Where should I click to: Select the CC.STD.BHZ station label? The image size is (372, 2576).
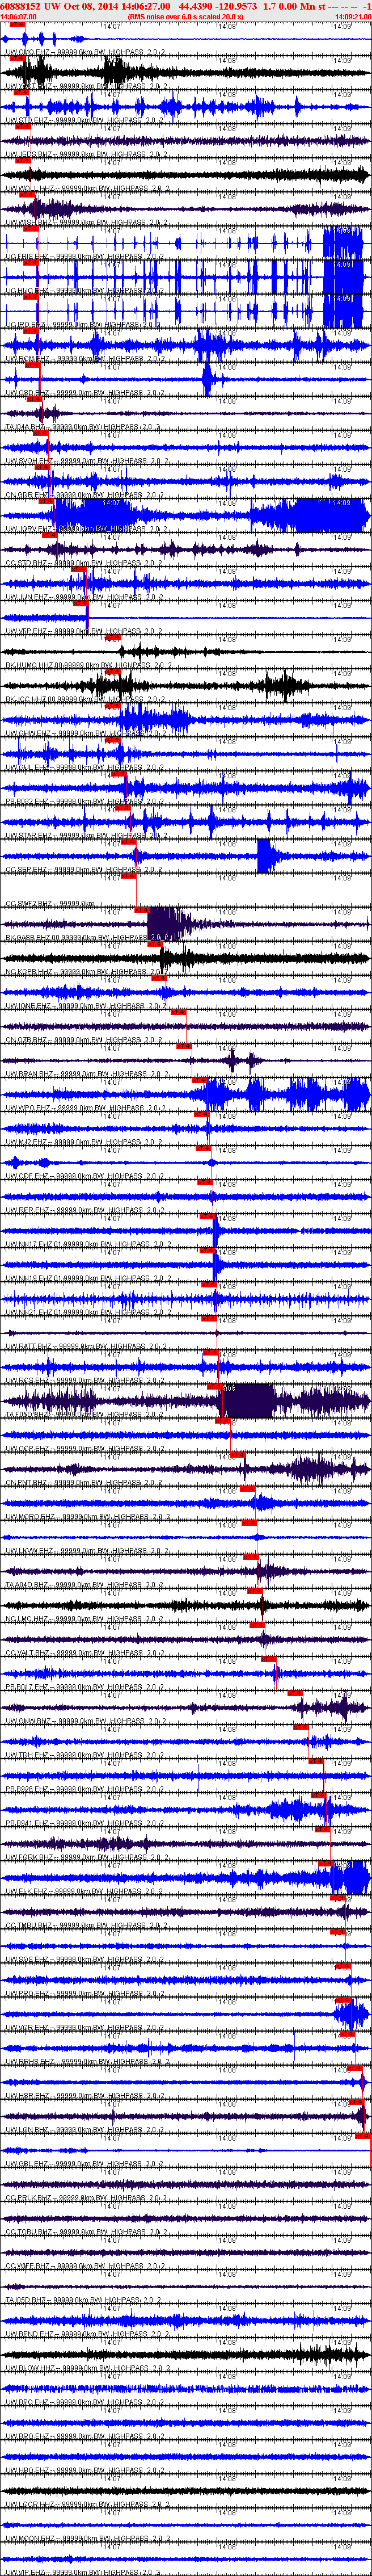(x=86, y=562)
